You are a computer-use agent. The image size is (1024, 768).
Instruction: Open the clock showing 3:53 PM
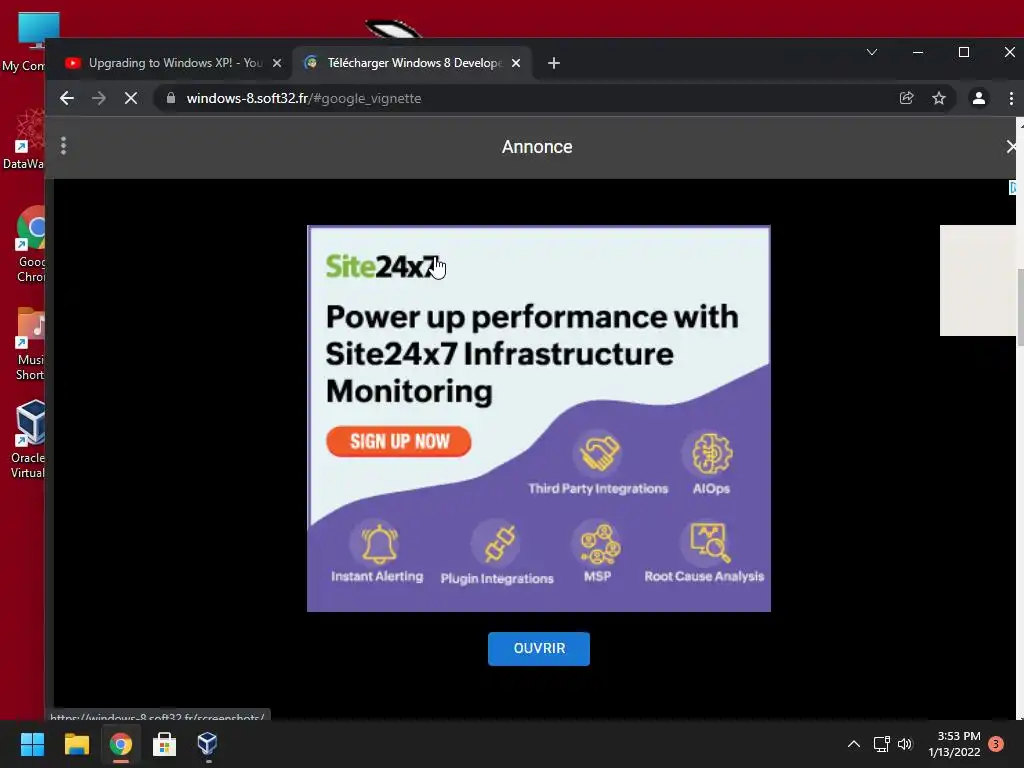(954, 744)
